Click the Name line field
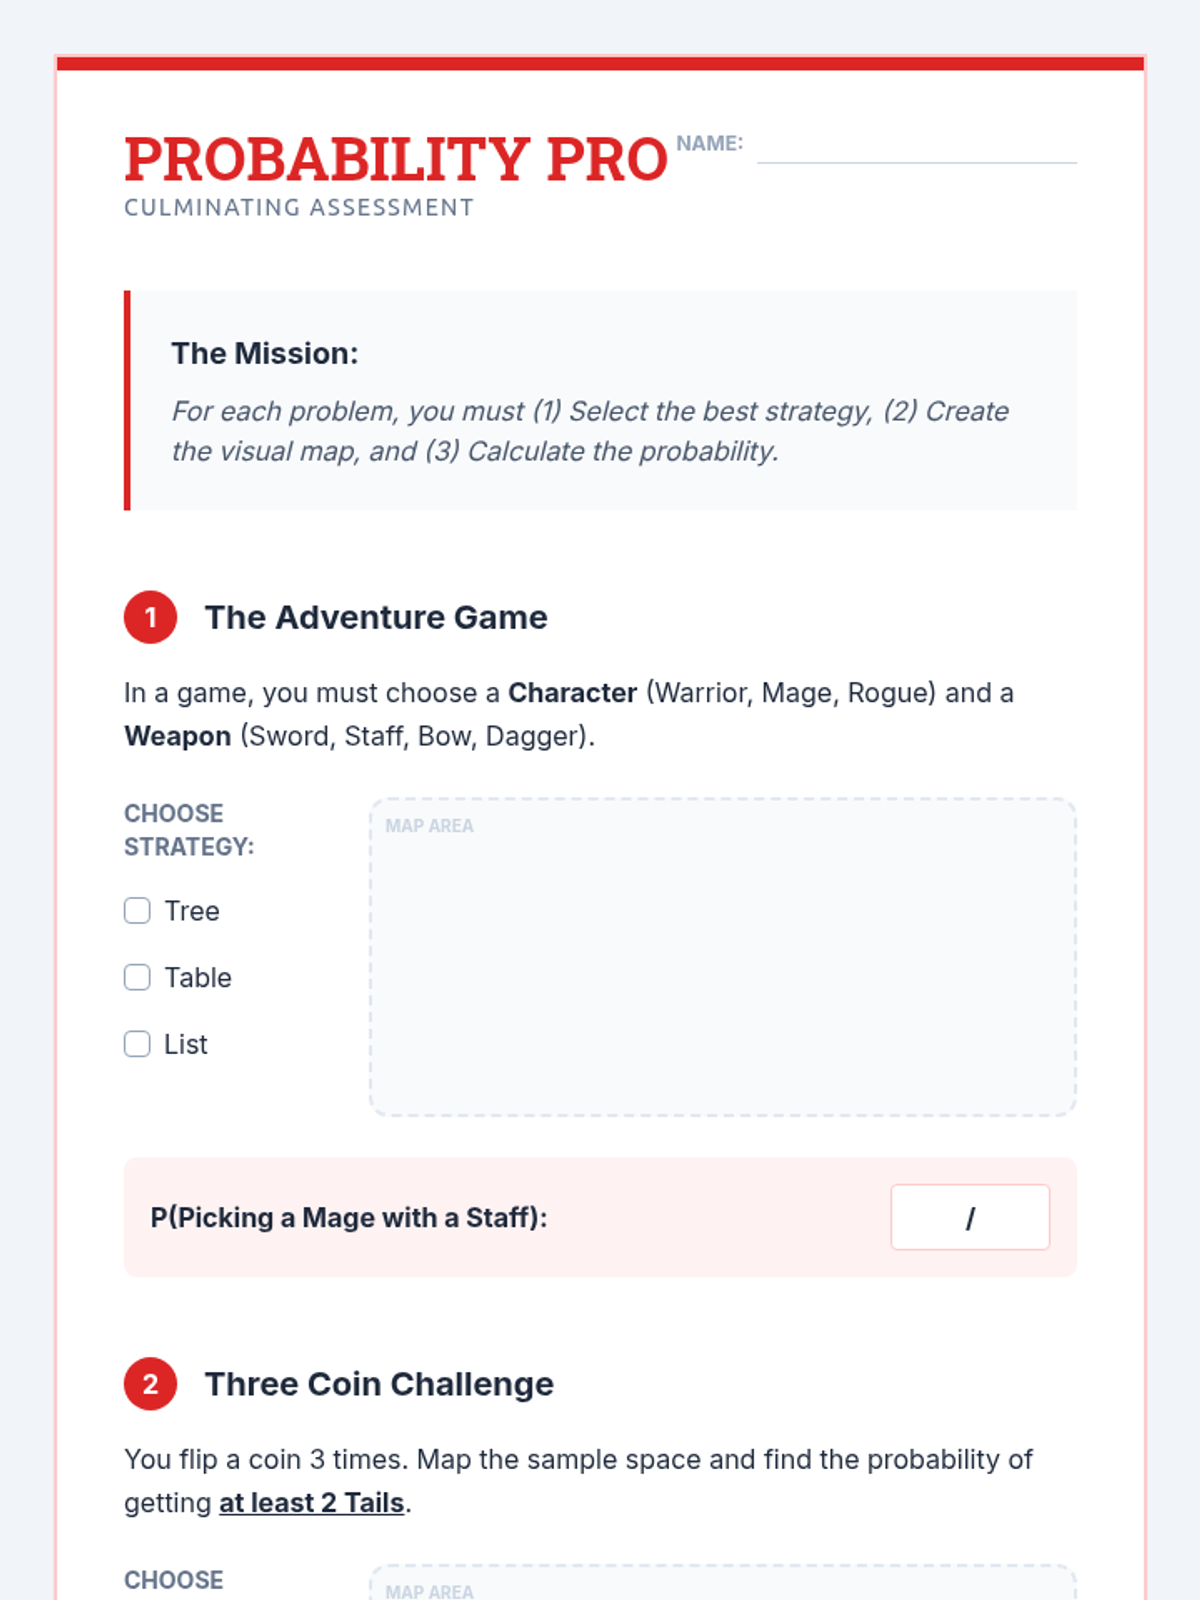The width and height of the screenshot is (1200, 1600). click(917, 146)
